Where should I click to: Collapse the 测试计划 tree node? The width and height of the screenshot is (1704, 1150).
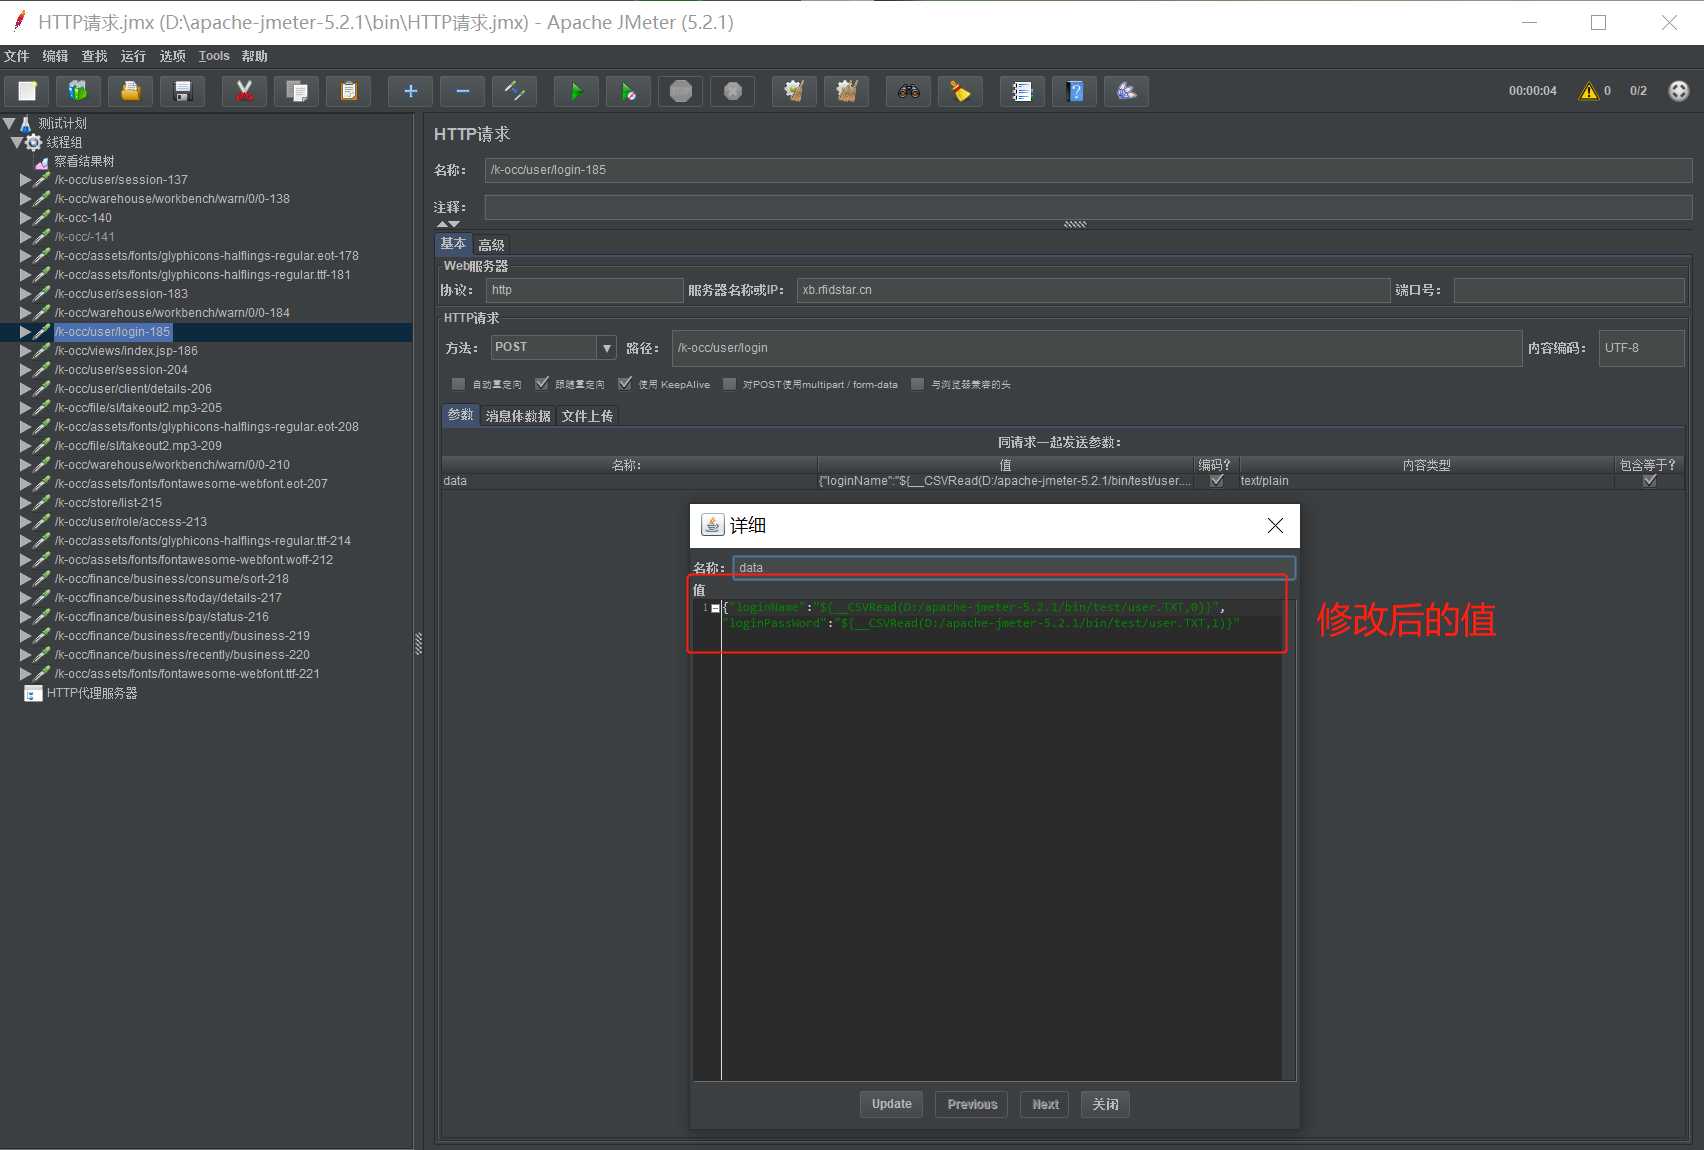pyautogui.click(x=9, y=123)
